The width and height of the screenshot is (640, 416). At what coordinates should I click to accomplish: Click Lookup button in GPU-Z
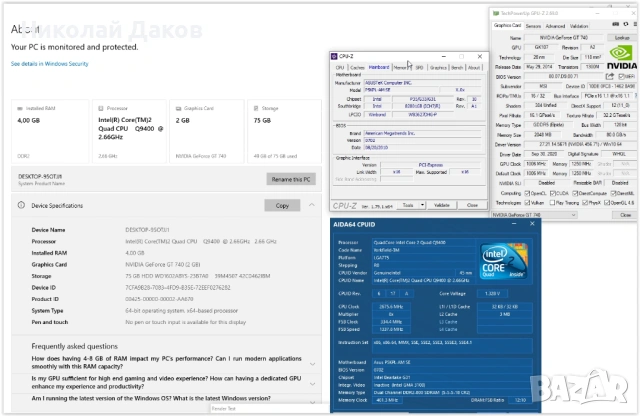(x=622, y=38)
